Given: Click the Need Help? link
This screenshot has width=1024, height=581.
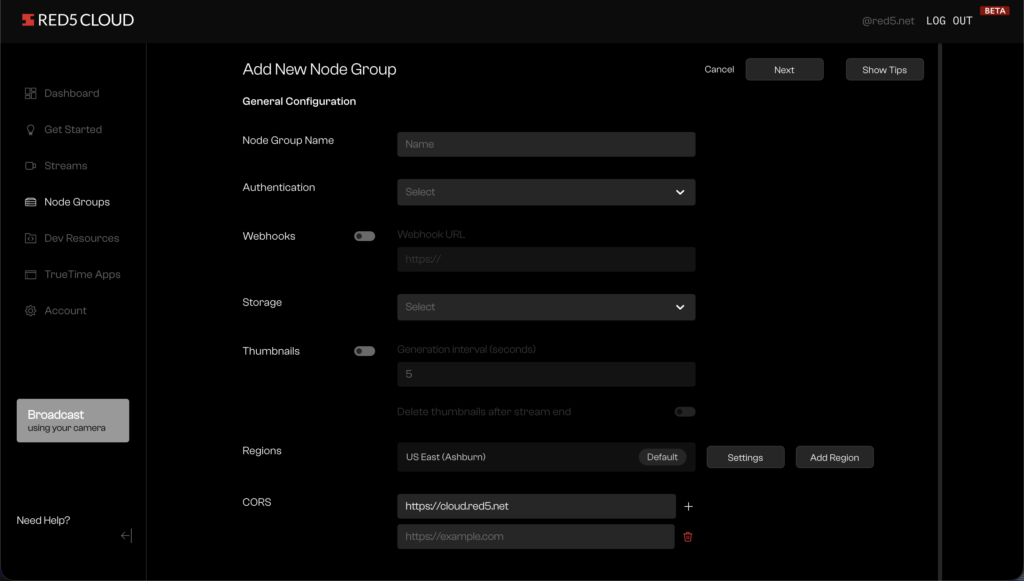Looking at the screenshot, I should pyautogui.click(x=43, y=521).
